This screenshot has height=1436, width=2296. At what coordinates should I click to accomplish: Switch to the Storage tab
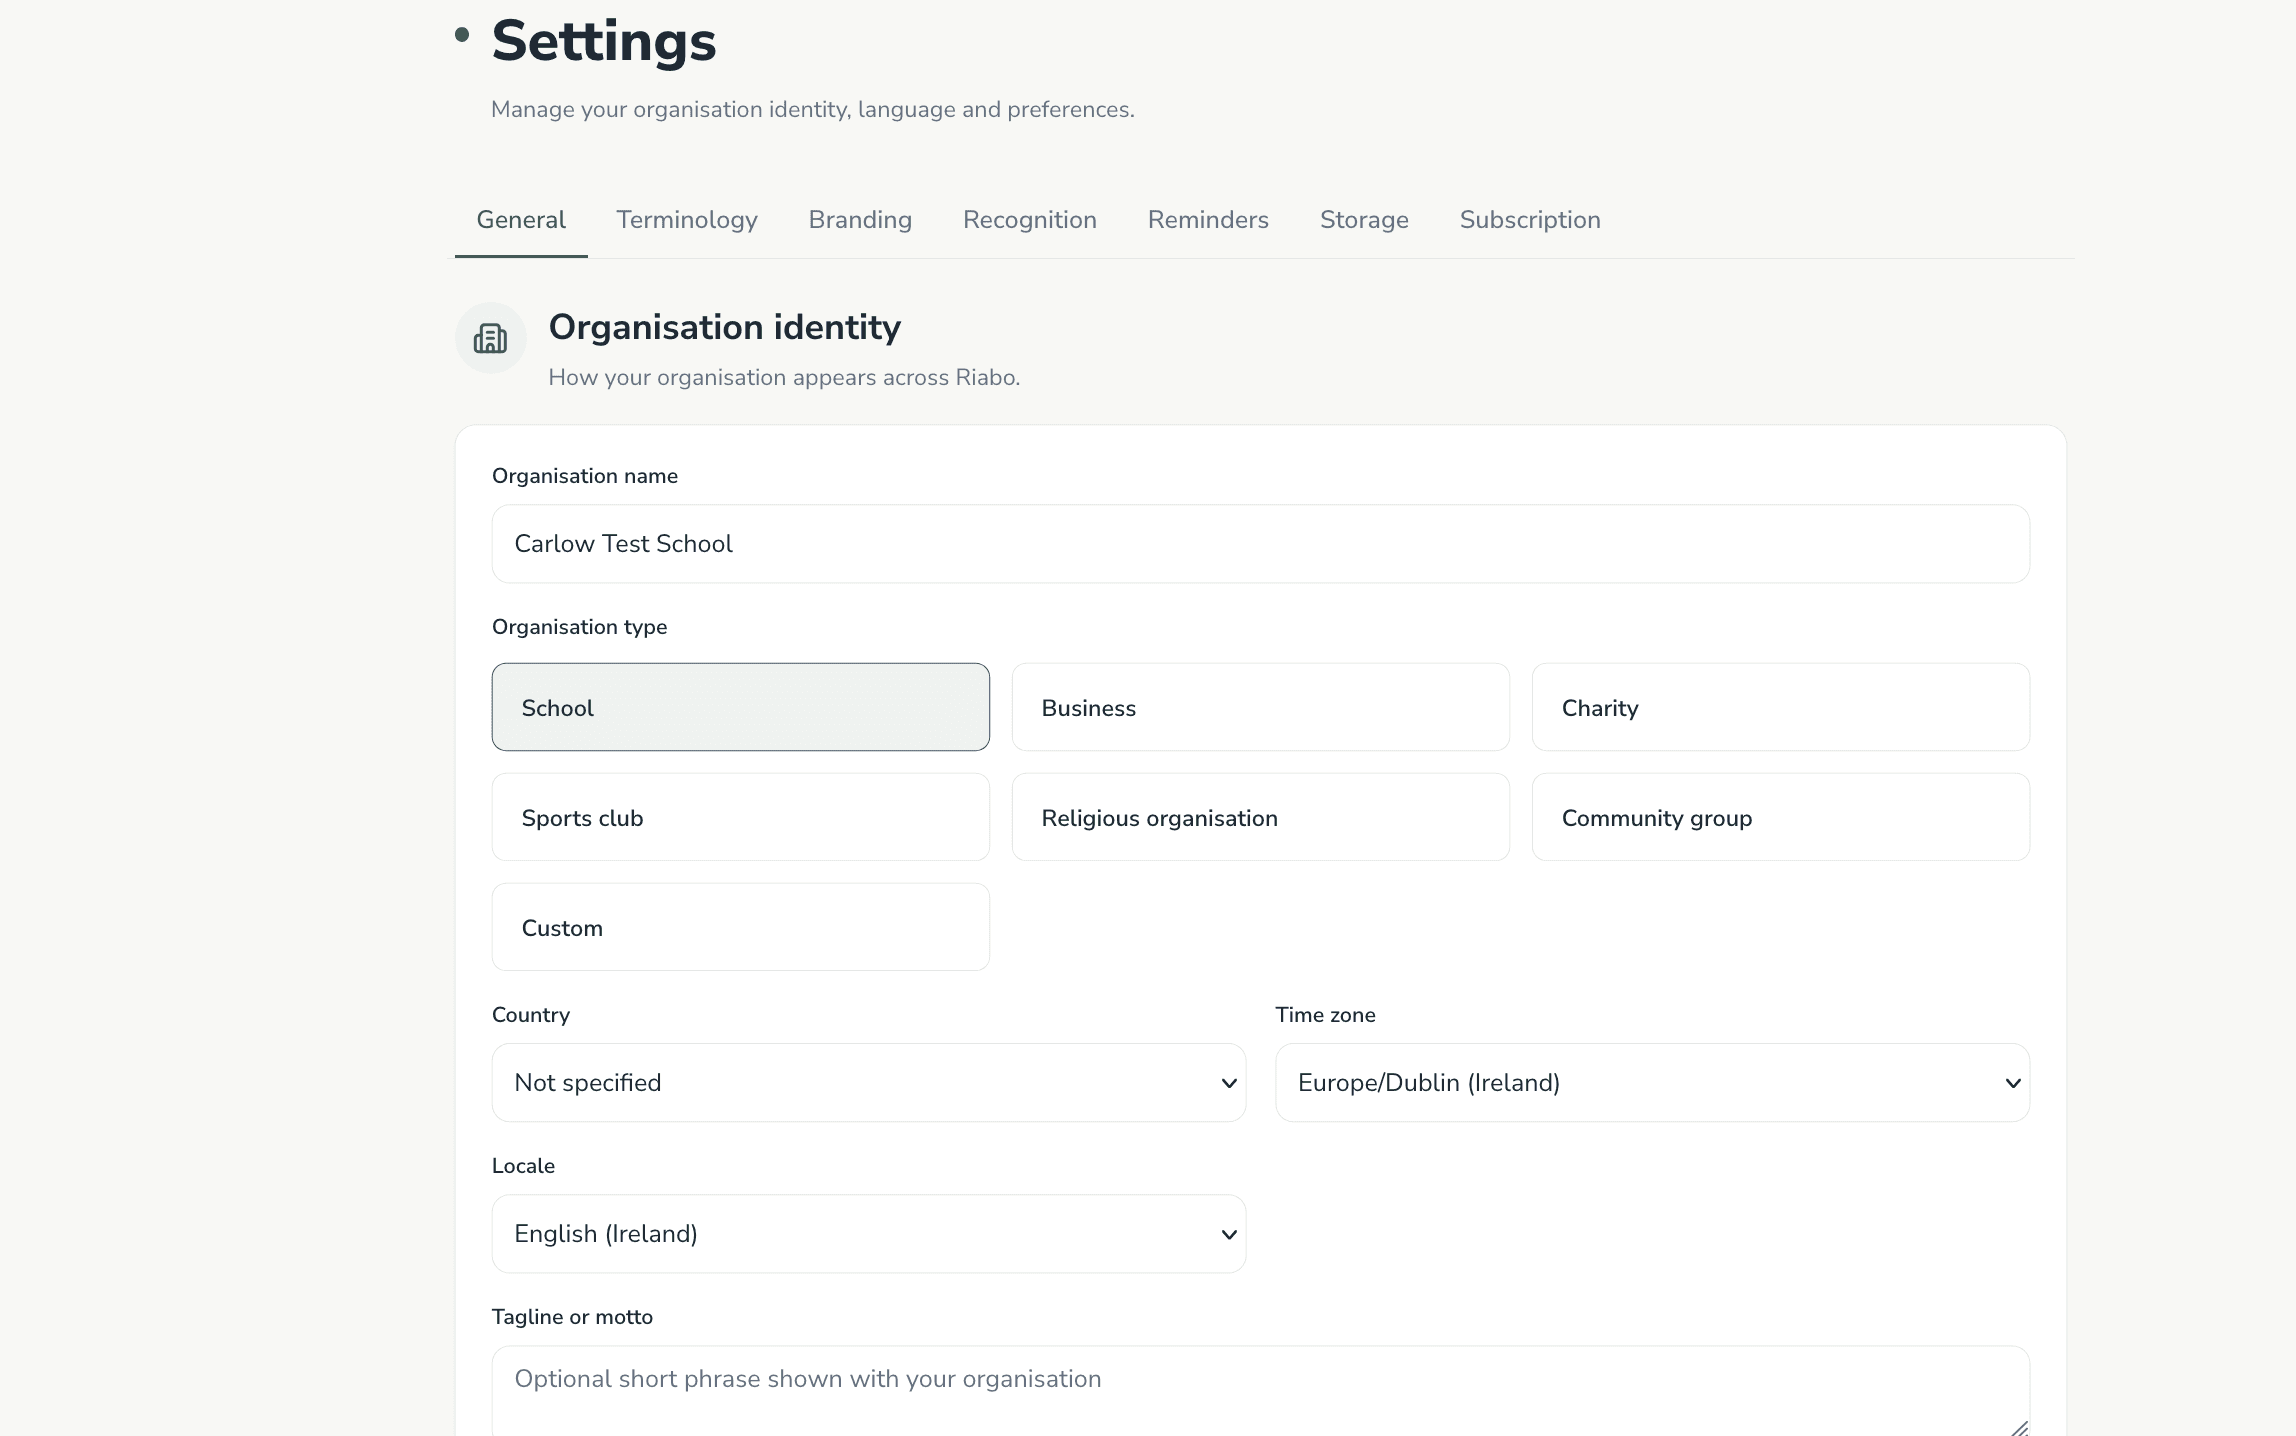coord(1364,220)
